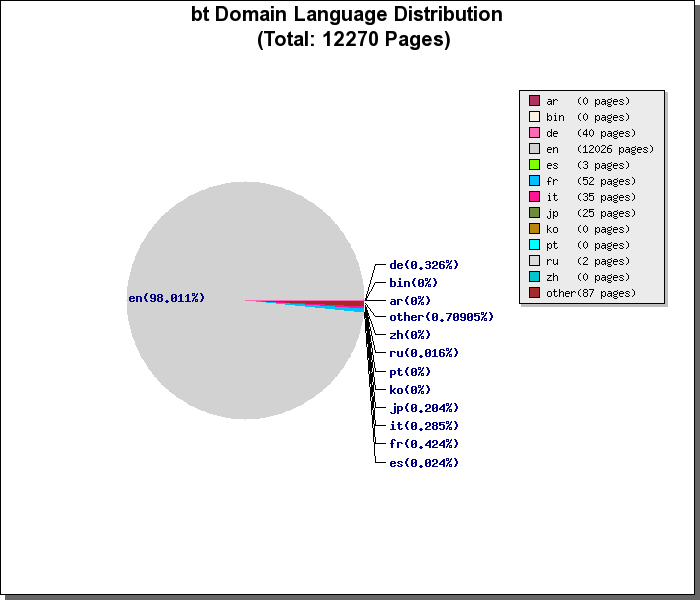The height and width of the screenshot is (600, 700).
Task: Click legend entry 'ru (2 pages)'
Action: point(579,261)
